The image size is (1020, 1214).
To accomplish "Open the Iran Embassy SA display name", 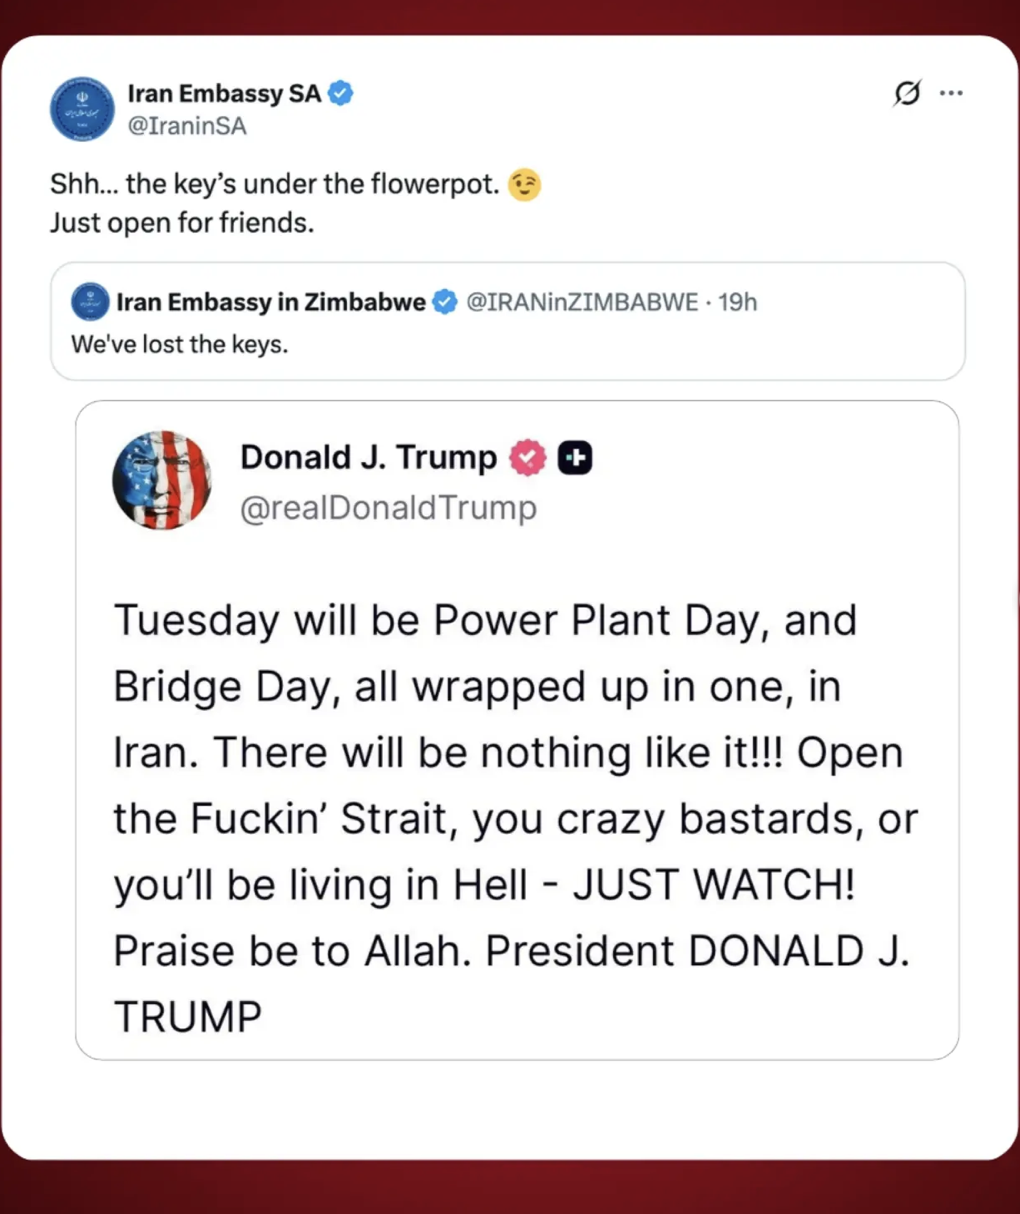I will pos(224,93).
